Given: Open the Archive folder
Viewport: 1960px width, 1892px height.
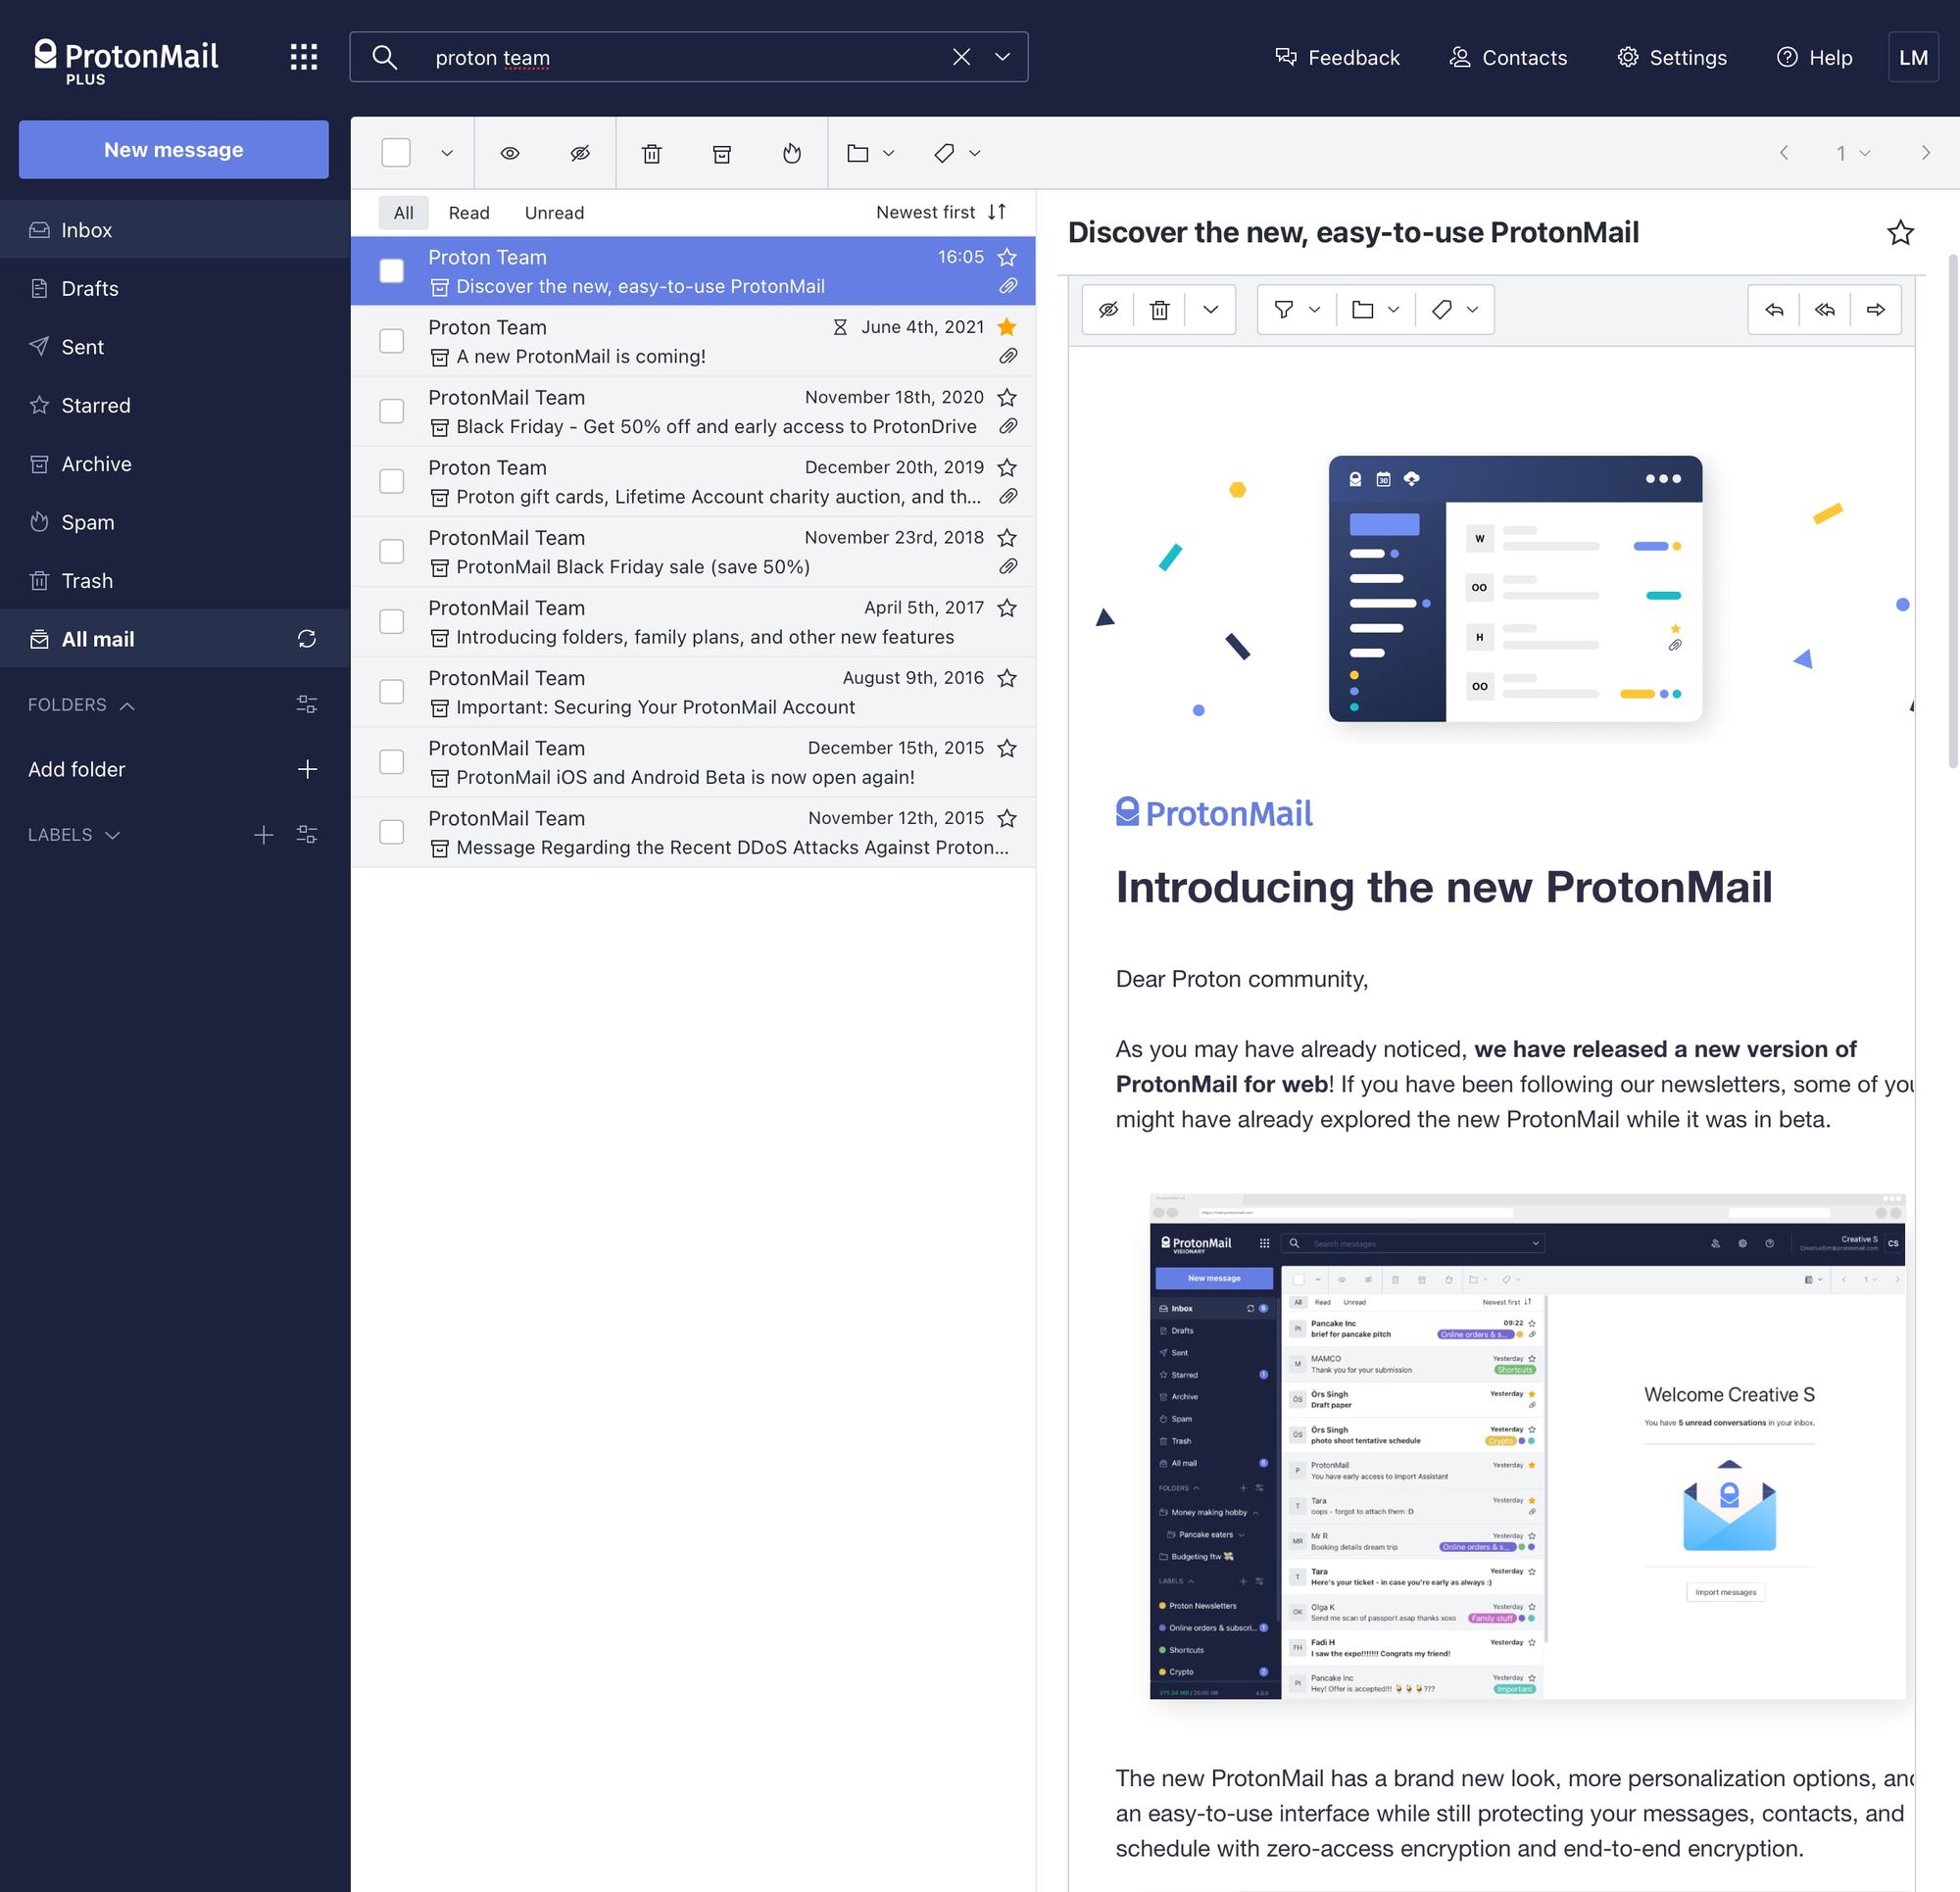Looking at the screenshot, I should tap(175, 464).
